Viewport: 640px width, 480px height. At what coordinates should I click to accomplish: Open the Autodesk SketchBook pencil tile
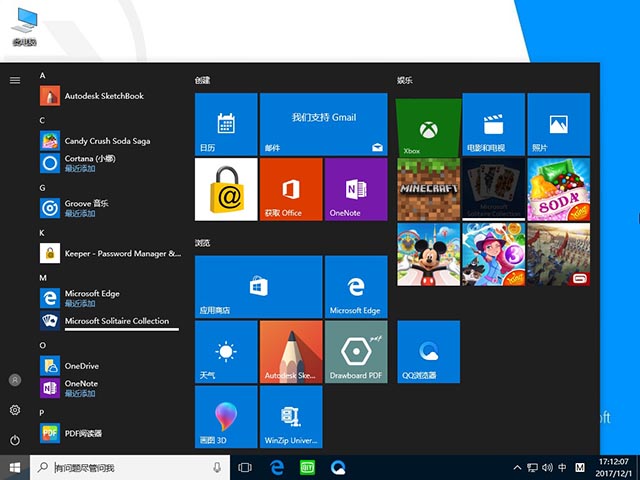[x=291, y=352]
